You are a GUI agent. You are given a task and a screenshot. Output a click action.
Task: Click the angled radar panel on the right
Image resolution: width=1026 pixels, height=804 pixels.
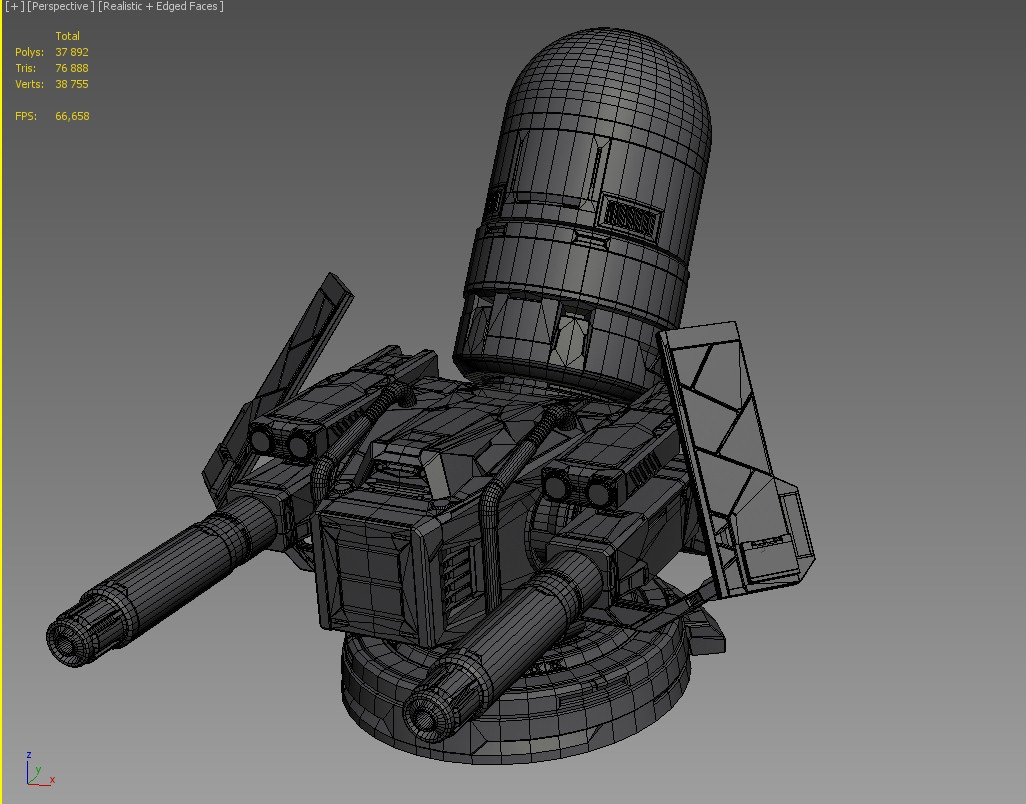click(720, 430)
